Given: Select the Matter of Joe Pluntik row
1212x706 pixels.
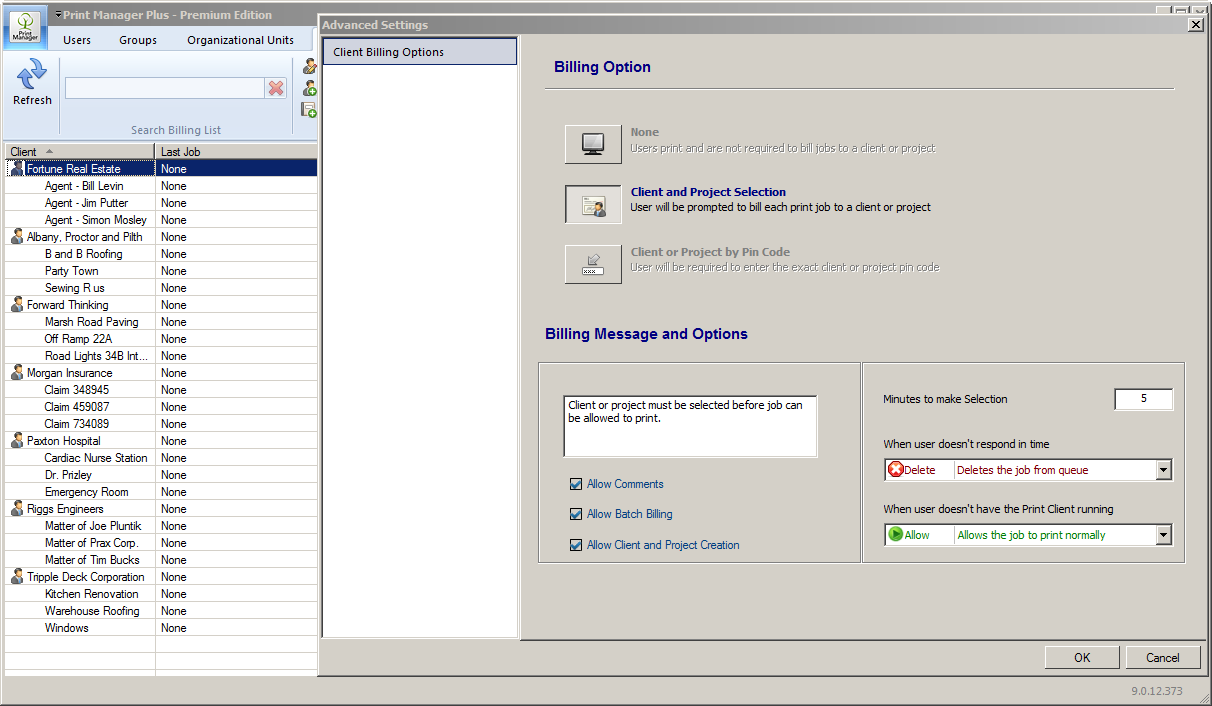Looking at the screenshot, I should 161,526.
